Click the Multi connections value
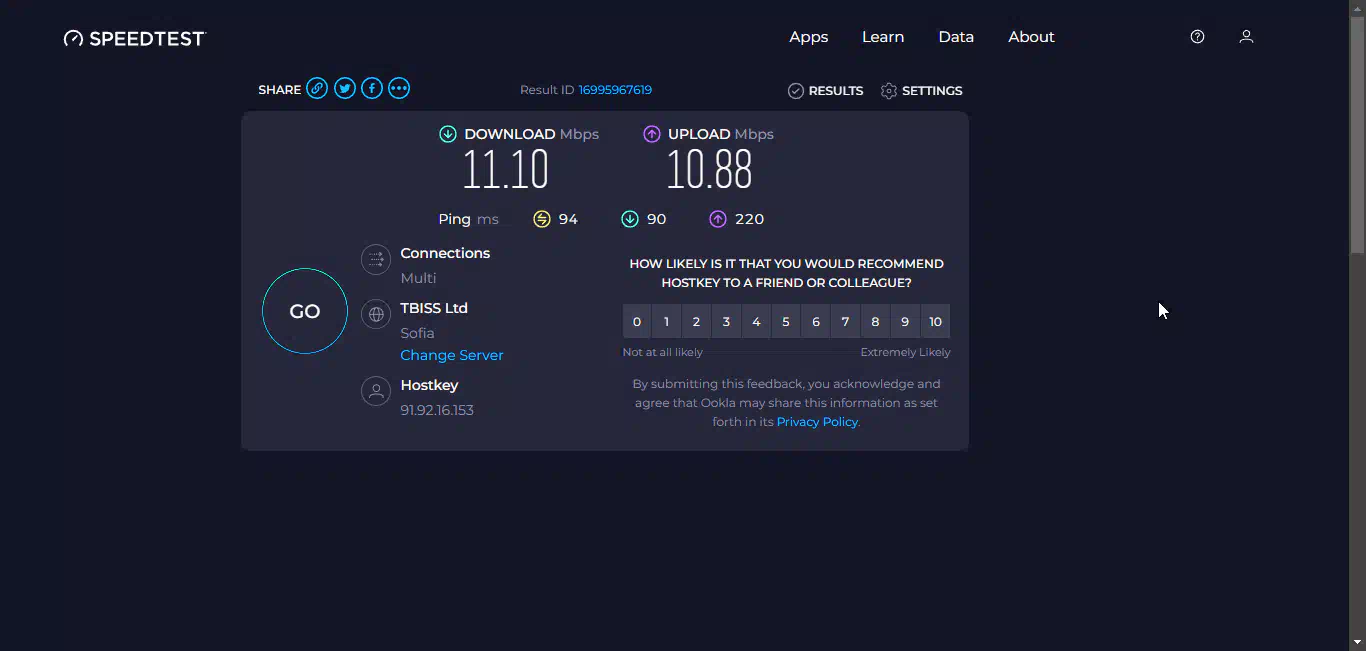The image size is (1366, 651). pos(418,278)
